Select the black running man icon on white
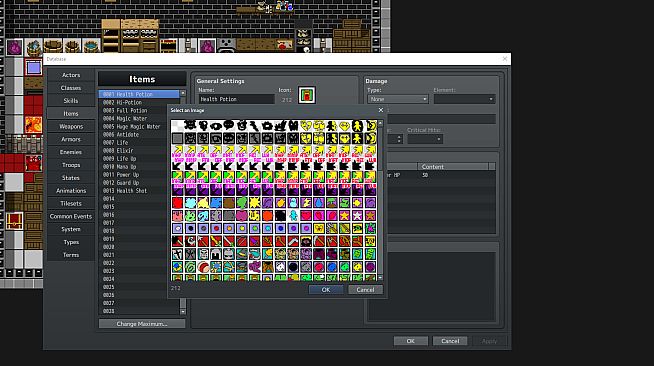The width and height of the screenshot is (654, 366). [332, 125]
